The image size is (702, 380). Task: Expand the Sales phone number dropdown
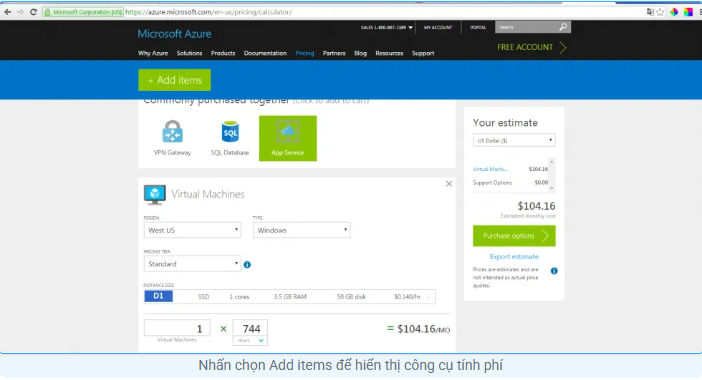pos(387,27)
